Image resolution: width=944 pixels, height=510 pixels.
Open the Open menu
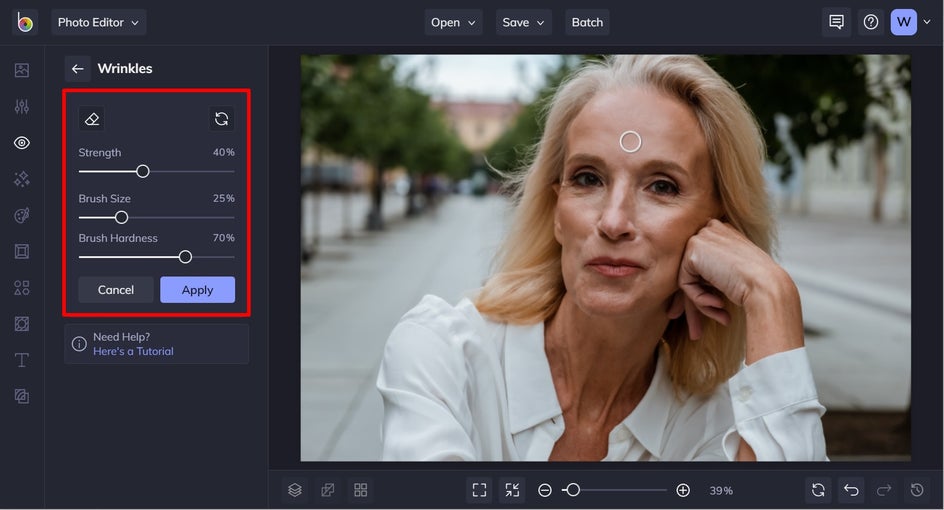pyautogui.click(x=453, y=22)
